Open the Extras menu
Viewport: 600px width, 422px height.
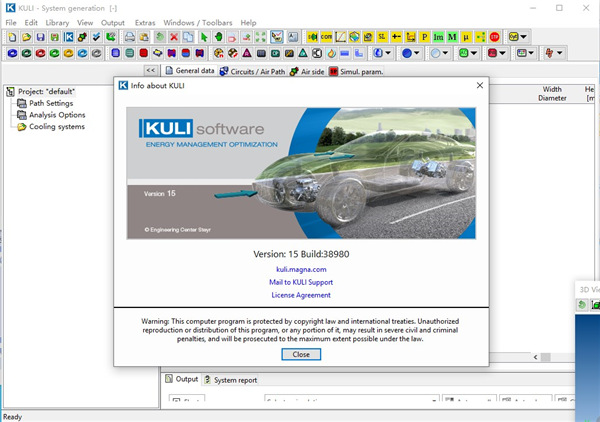pyautogui.click(x=145, y=22)
